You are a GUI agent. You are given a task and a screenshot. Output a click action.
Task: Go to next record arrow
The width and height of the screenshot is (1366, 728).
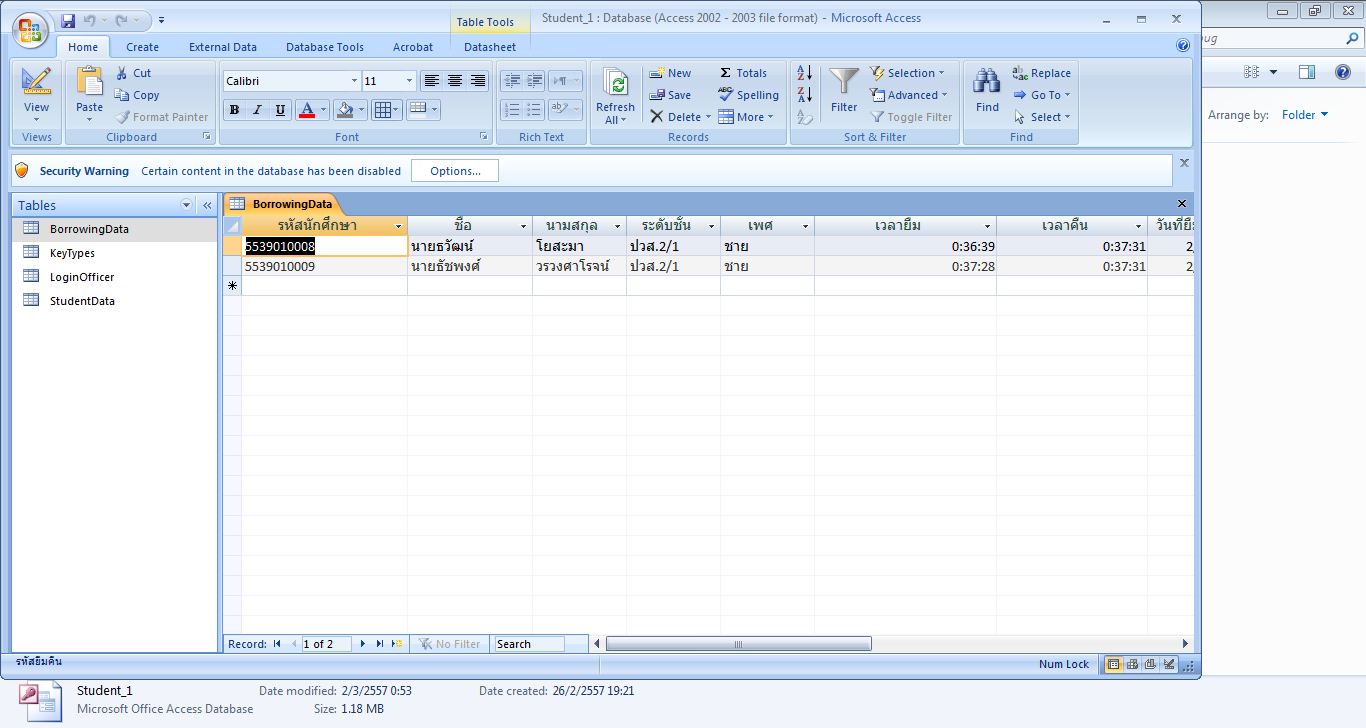pos(363,644)
